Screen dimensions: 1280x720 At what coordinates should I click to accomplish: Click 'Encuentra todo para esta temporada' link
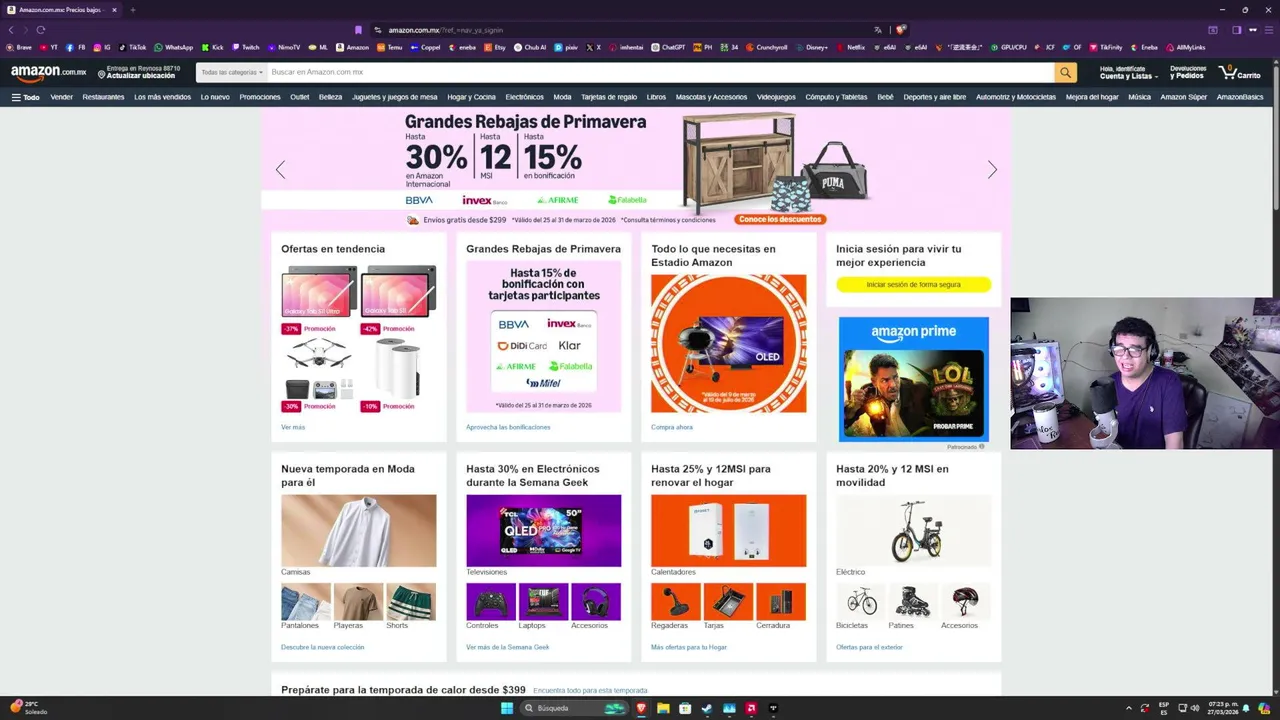tap(590, 690)
